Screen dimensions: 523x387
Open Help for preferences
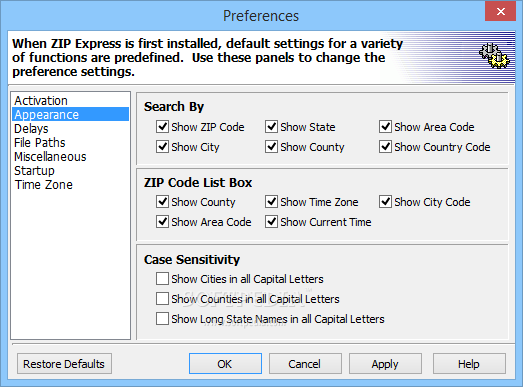(469, 364)
